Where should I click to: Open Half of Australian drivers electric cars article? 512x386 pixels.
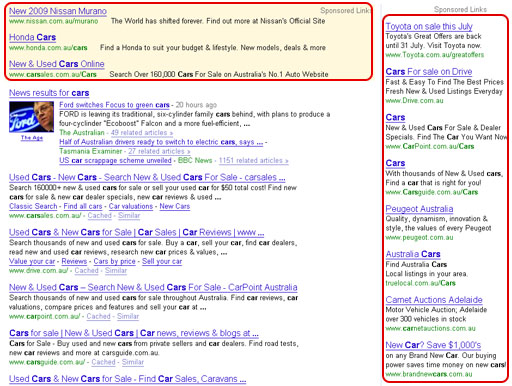pyautogui.click(x=161, y=142)
